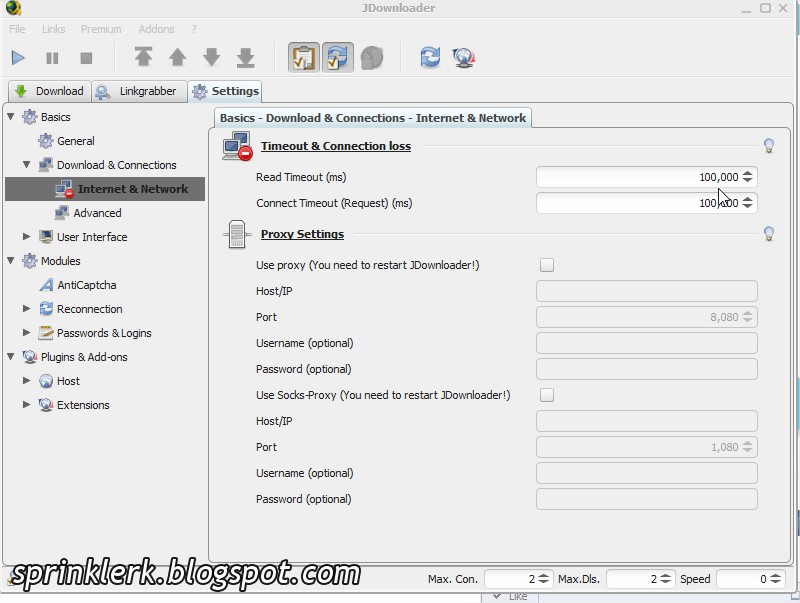The image size is (800, 603).
Task: Collapse Plugins & Add-ons node
Action: coord(11,357)
